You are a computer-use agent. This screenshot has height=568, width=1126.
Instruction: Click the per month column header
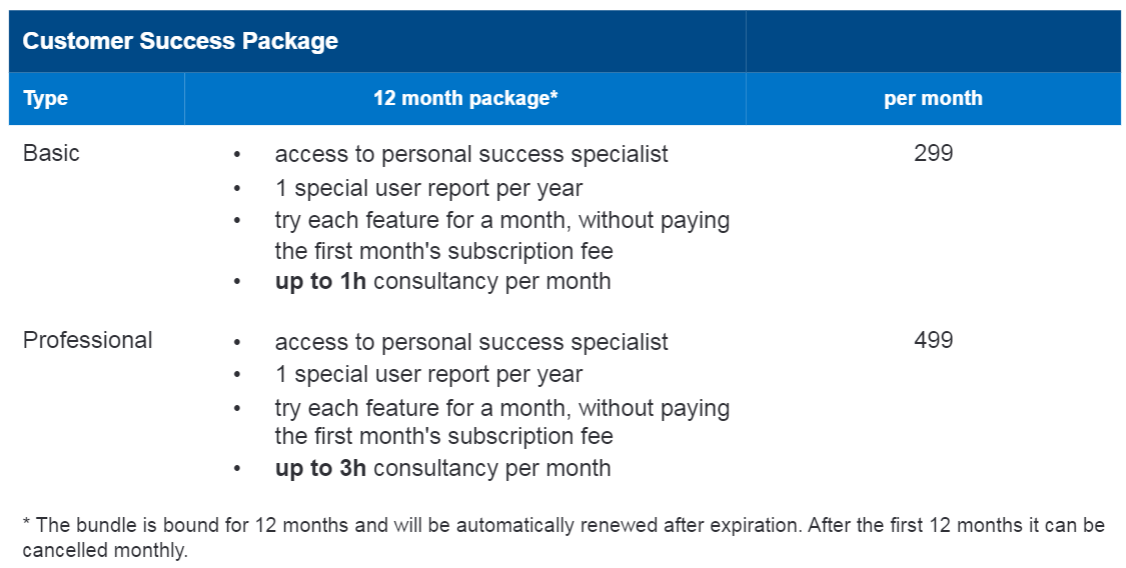(x=933, y=98)
